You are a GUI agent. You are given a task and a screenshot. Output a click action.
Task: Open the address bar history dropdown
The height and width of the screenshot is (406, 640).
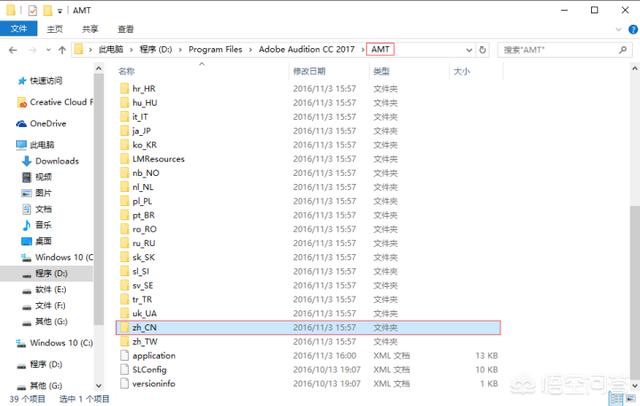click(x=467, y=49)
